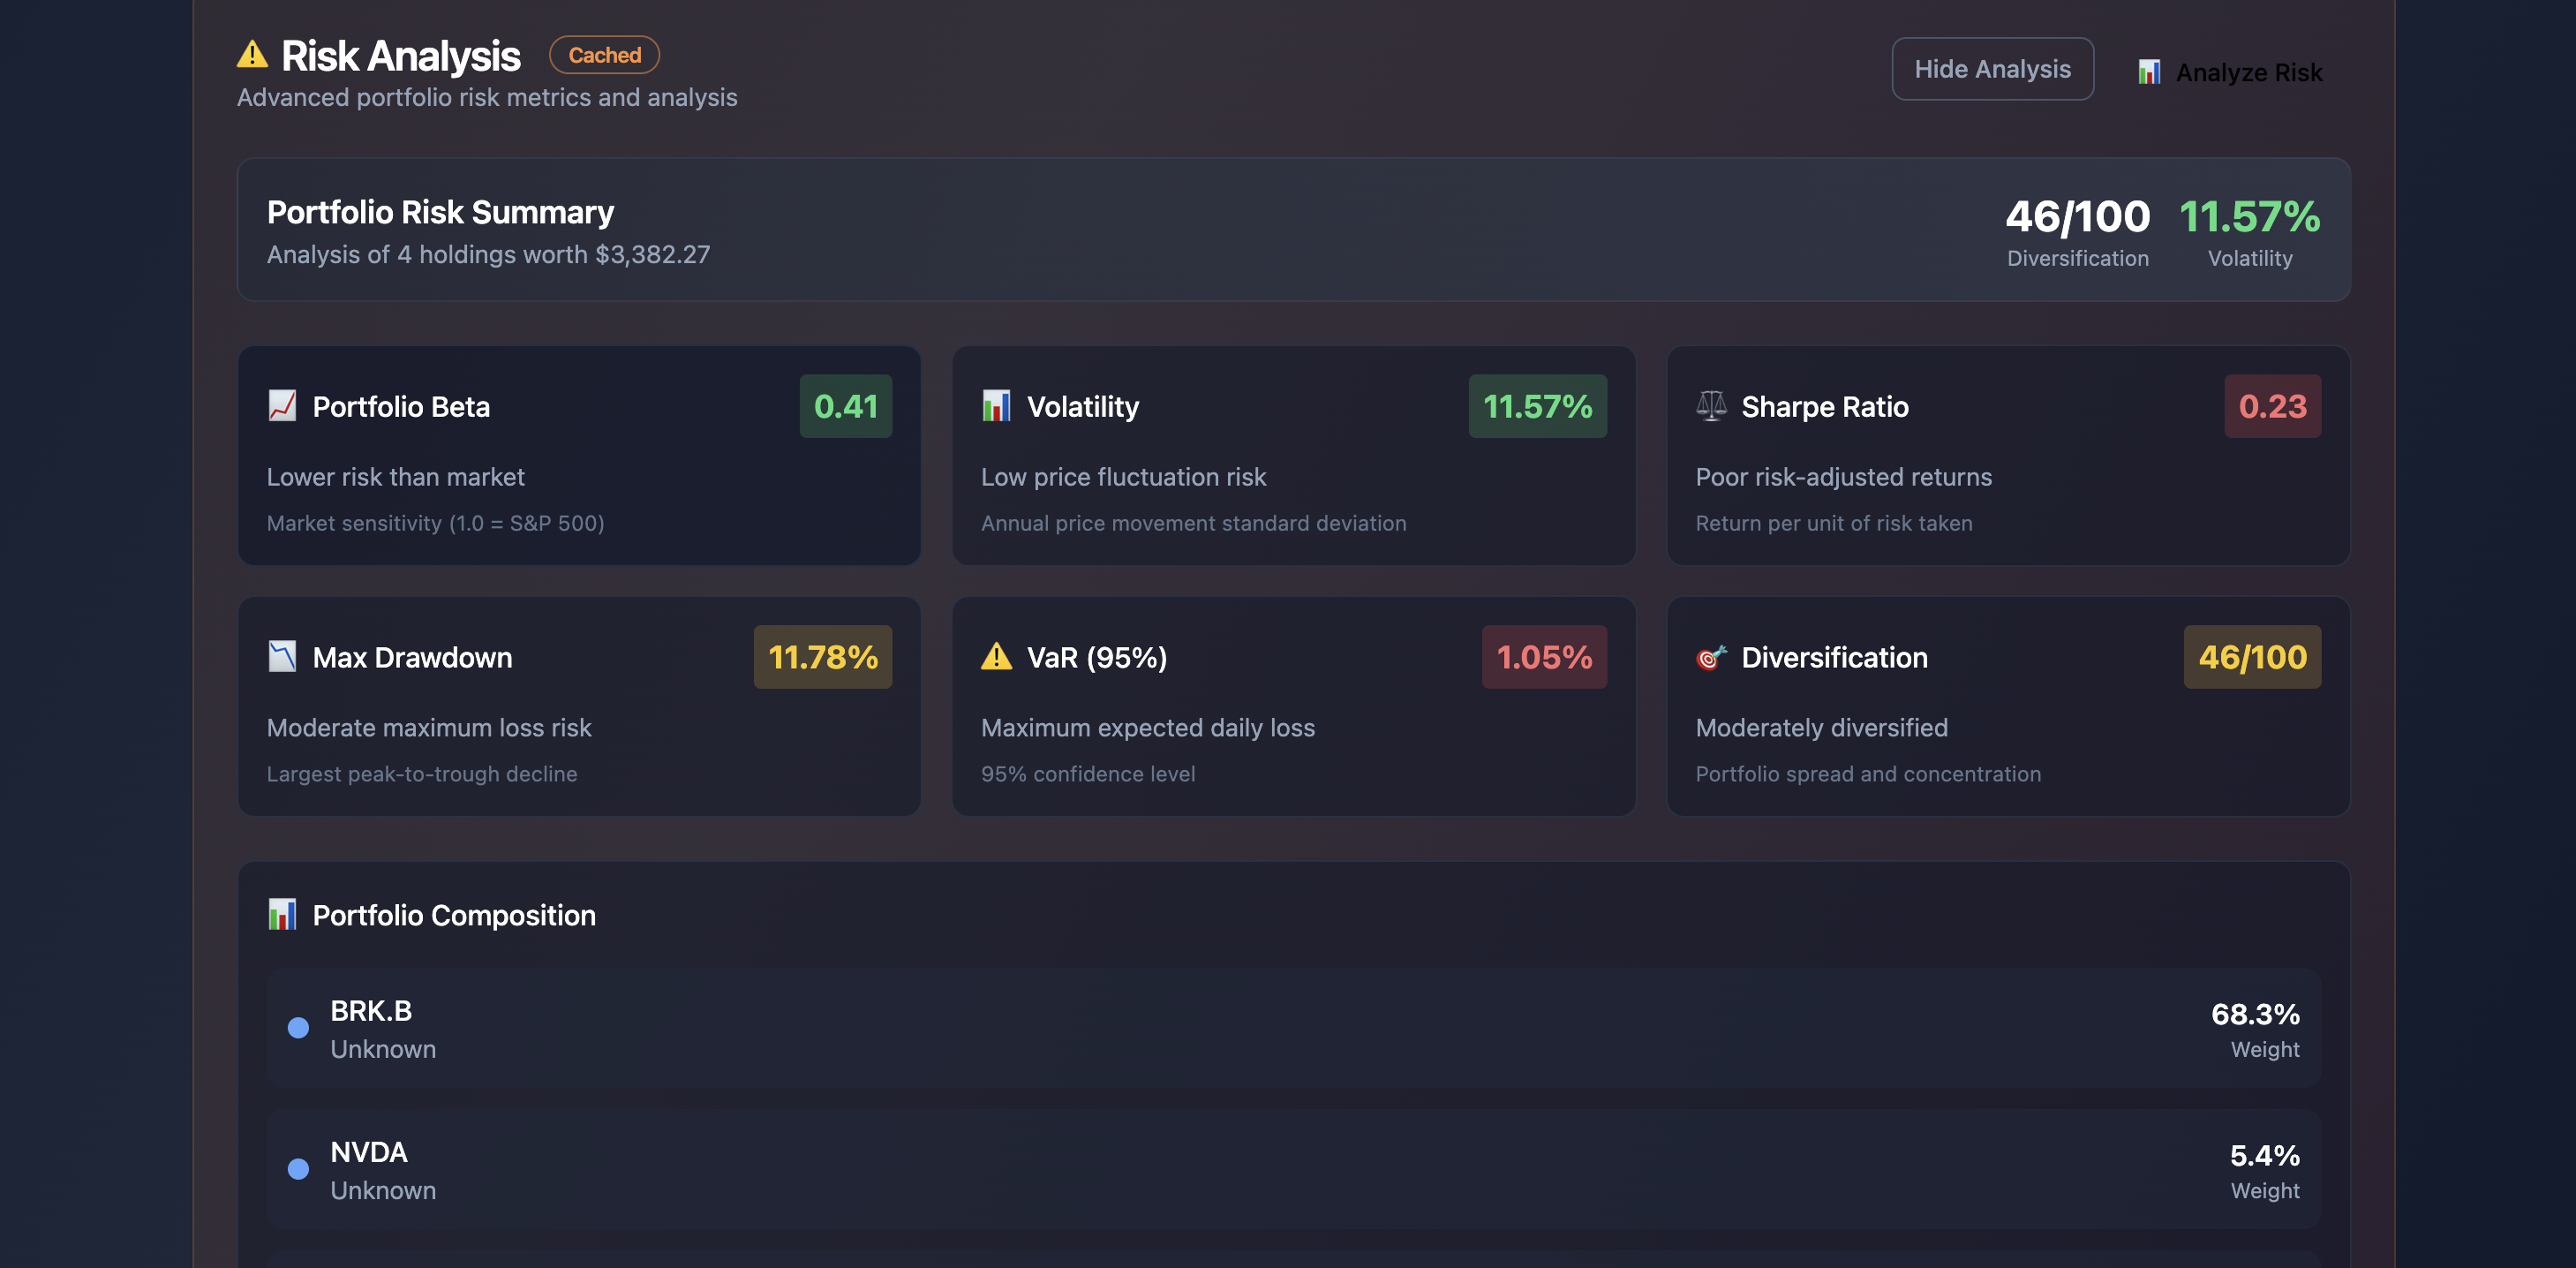
Task: Select the BRK.B holding row
Action: (x=1293, y=1028)
